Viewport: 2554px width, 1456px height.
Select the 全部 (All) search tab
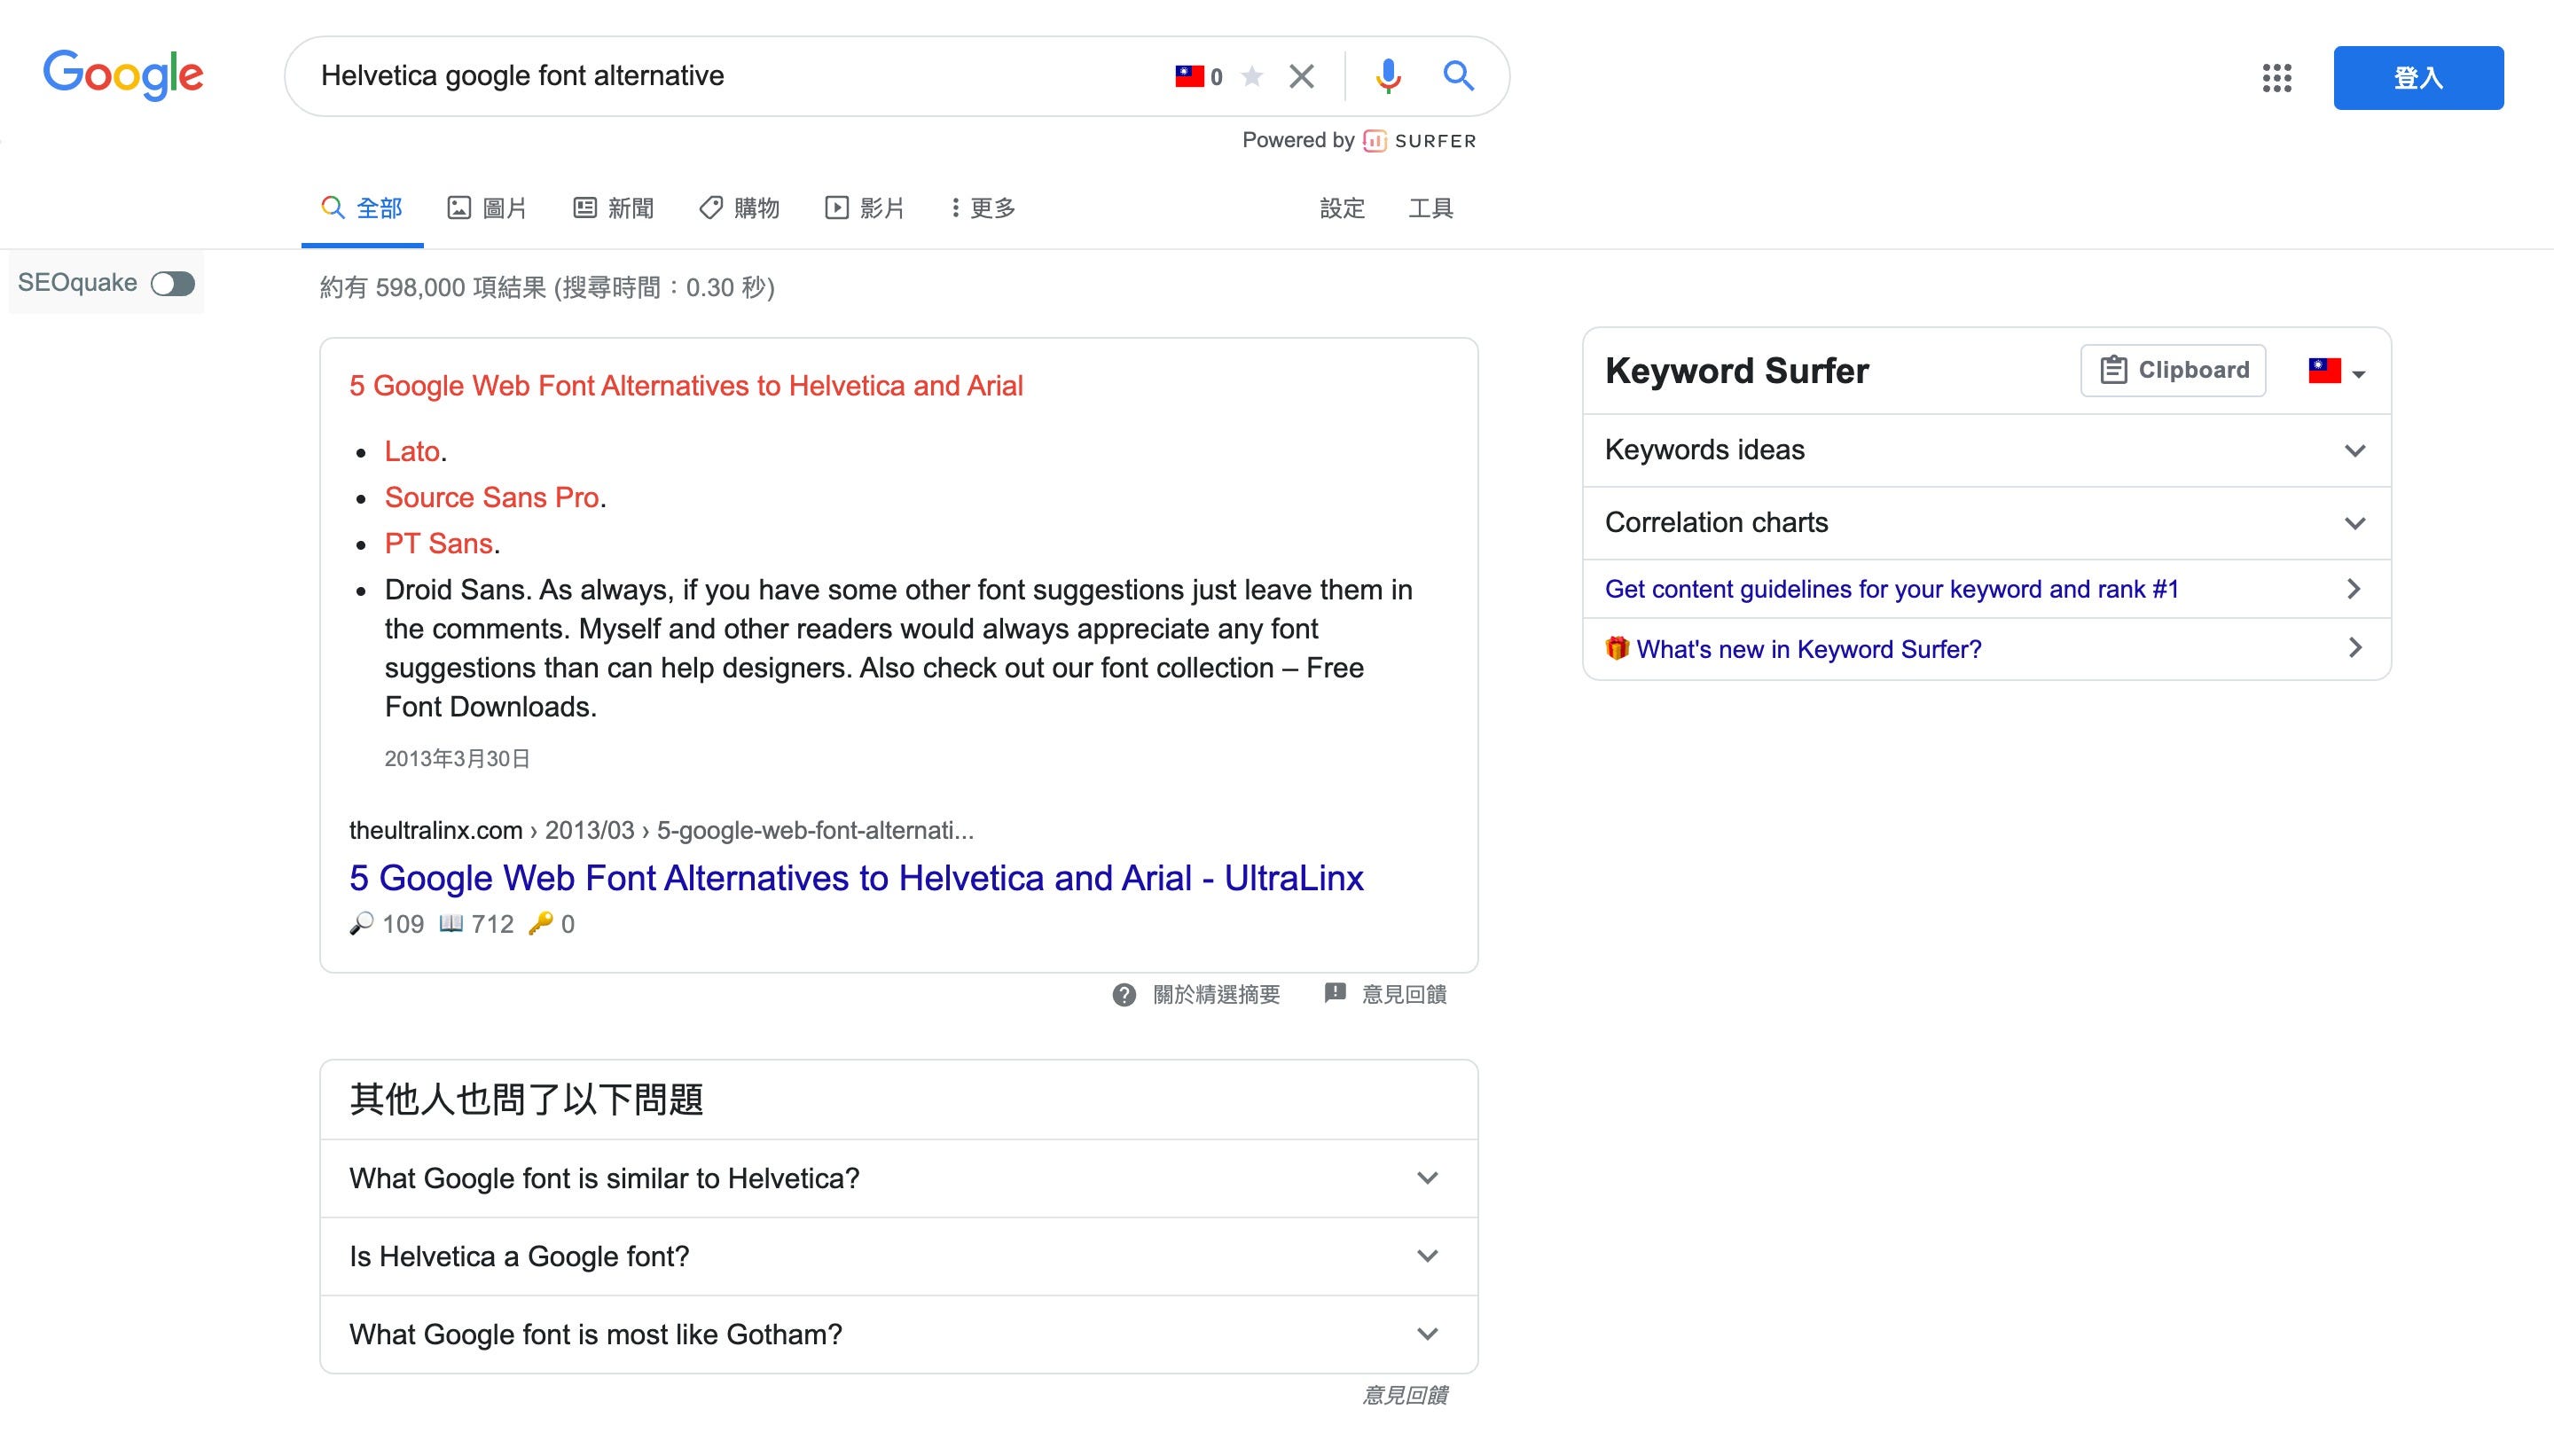(362, 208)
